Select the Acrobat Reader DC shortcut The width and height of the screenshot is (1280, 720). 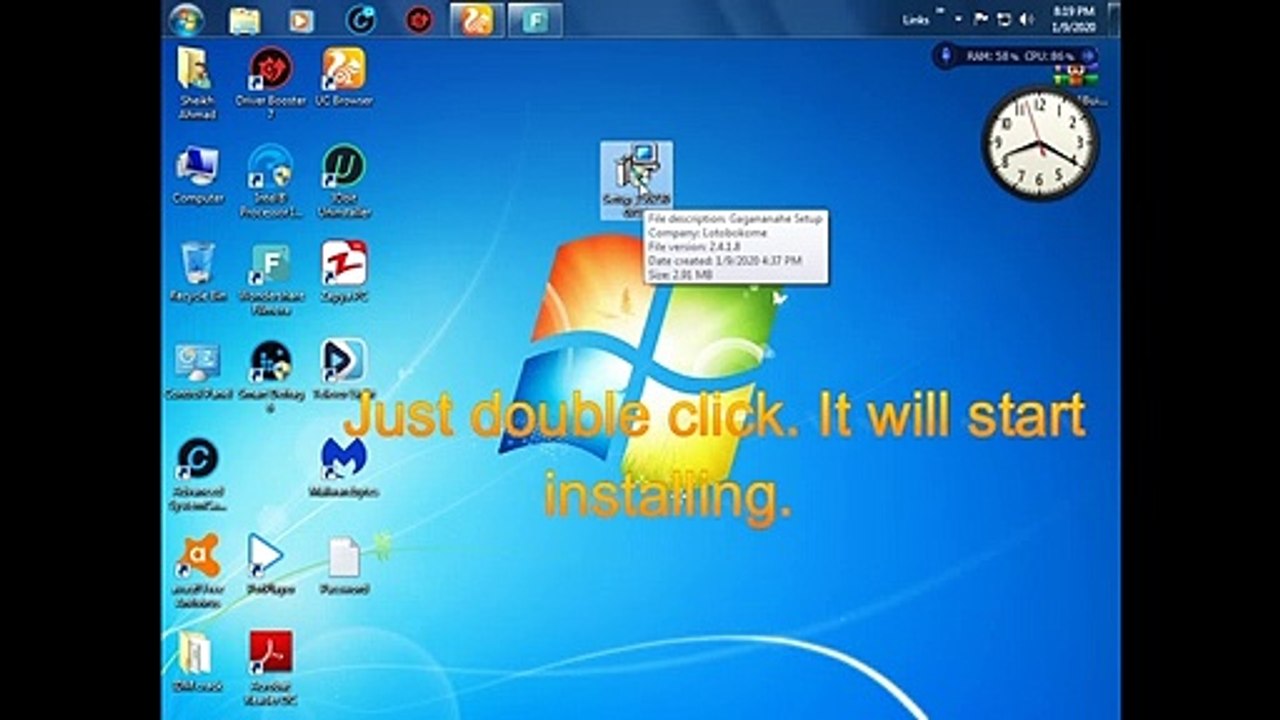pos(270,668)
